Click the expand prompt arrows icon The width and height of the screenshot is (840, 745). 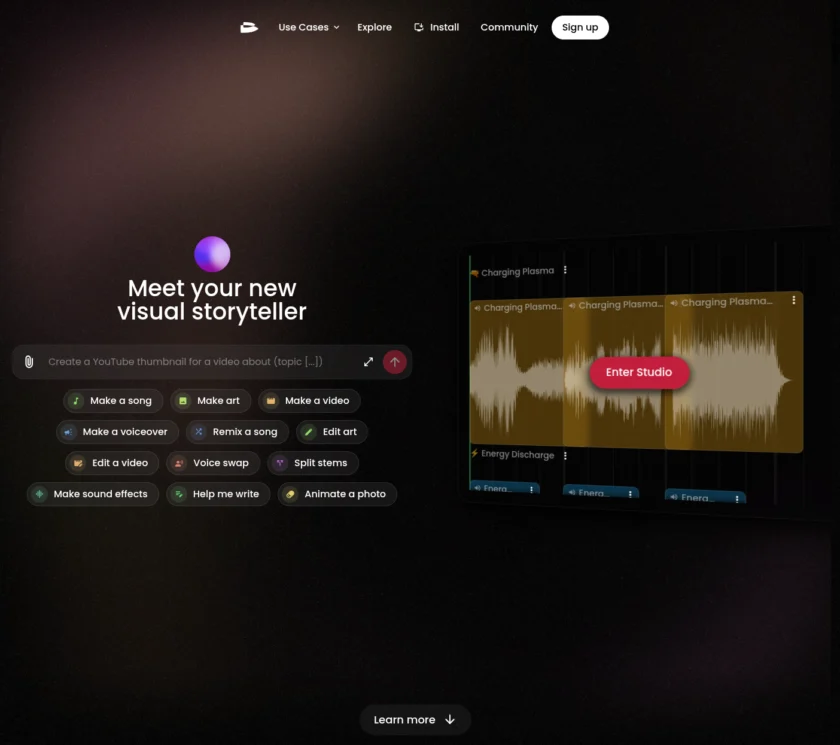tap(368, 362)
